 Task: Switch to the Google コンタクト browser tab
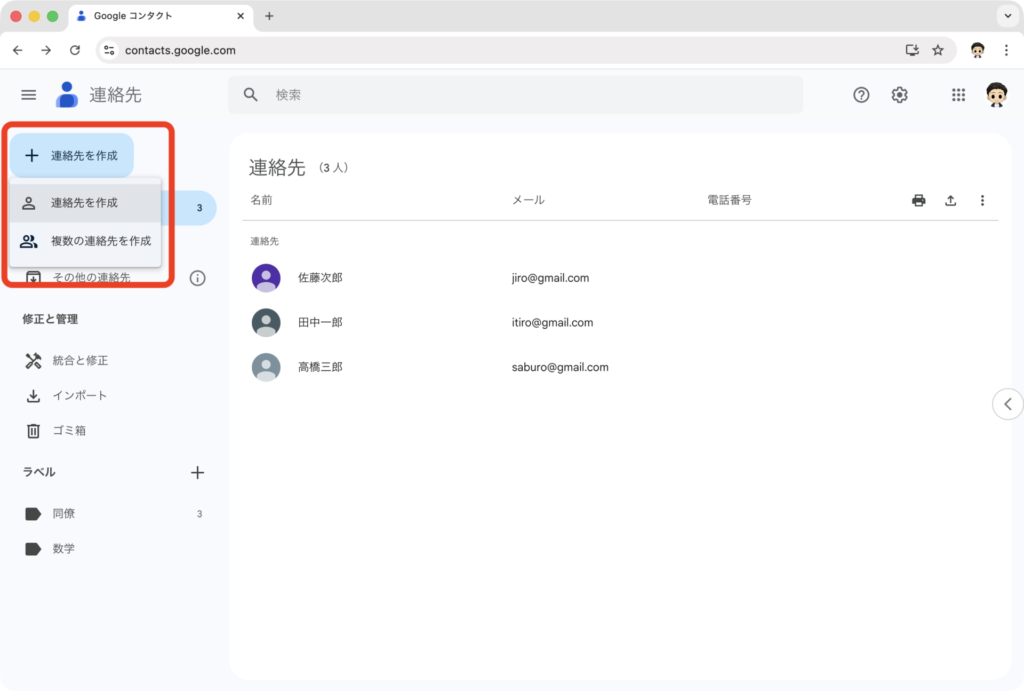[x=140, y=16]
